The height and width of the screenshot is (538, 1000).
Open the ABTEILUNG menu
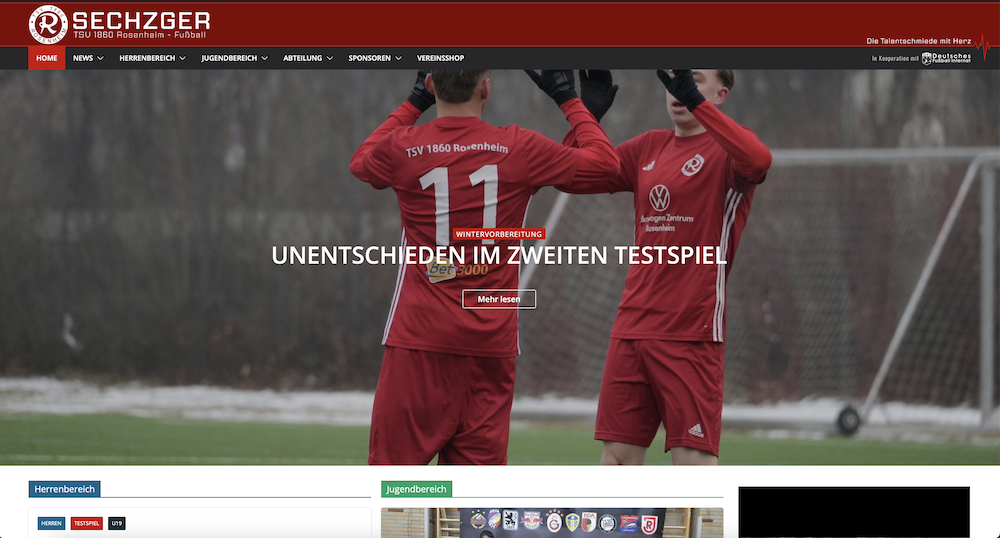[x=302, y=58]
